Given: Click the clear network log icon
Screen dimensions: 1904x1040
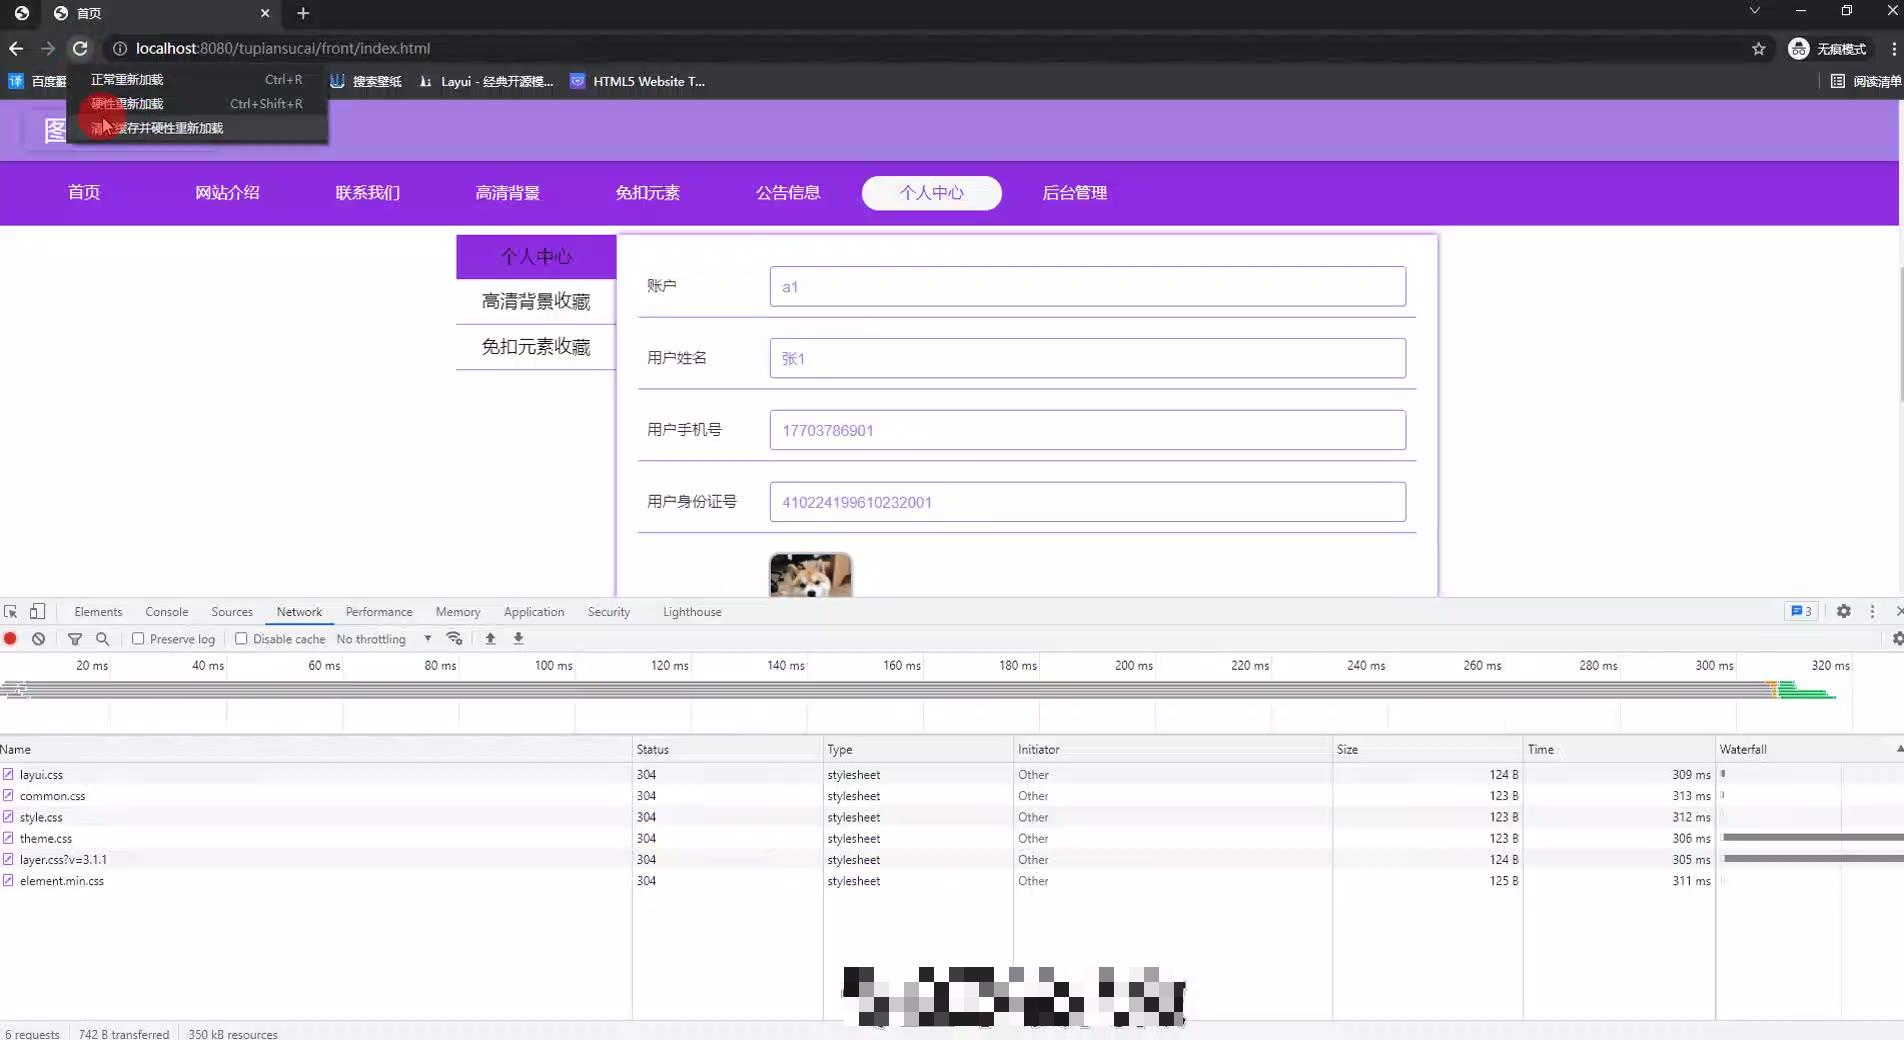Looking at the screenshot, I should pyautogui.click(x=39, y=639).
